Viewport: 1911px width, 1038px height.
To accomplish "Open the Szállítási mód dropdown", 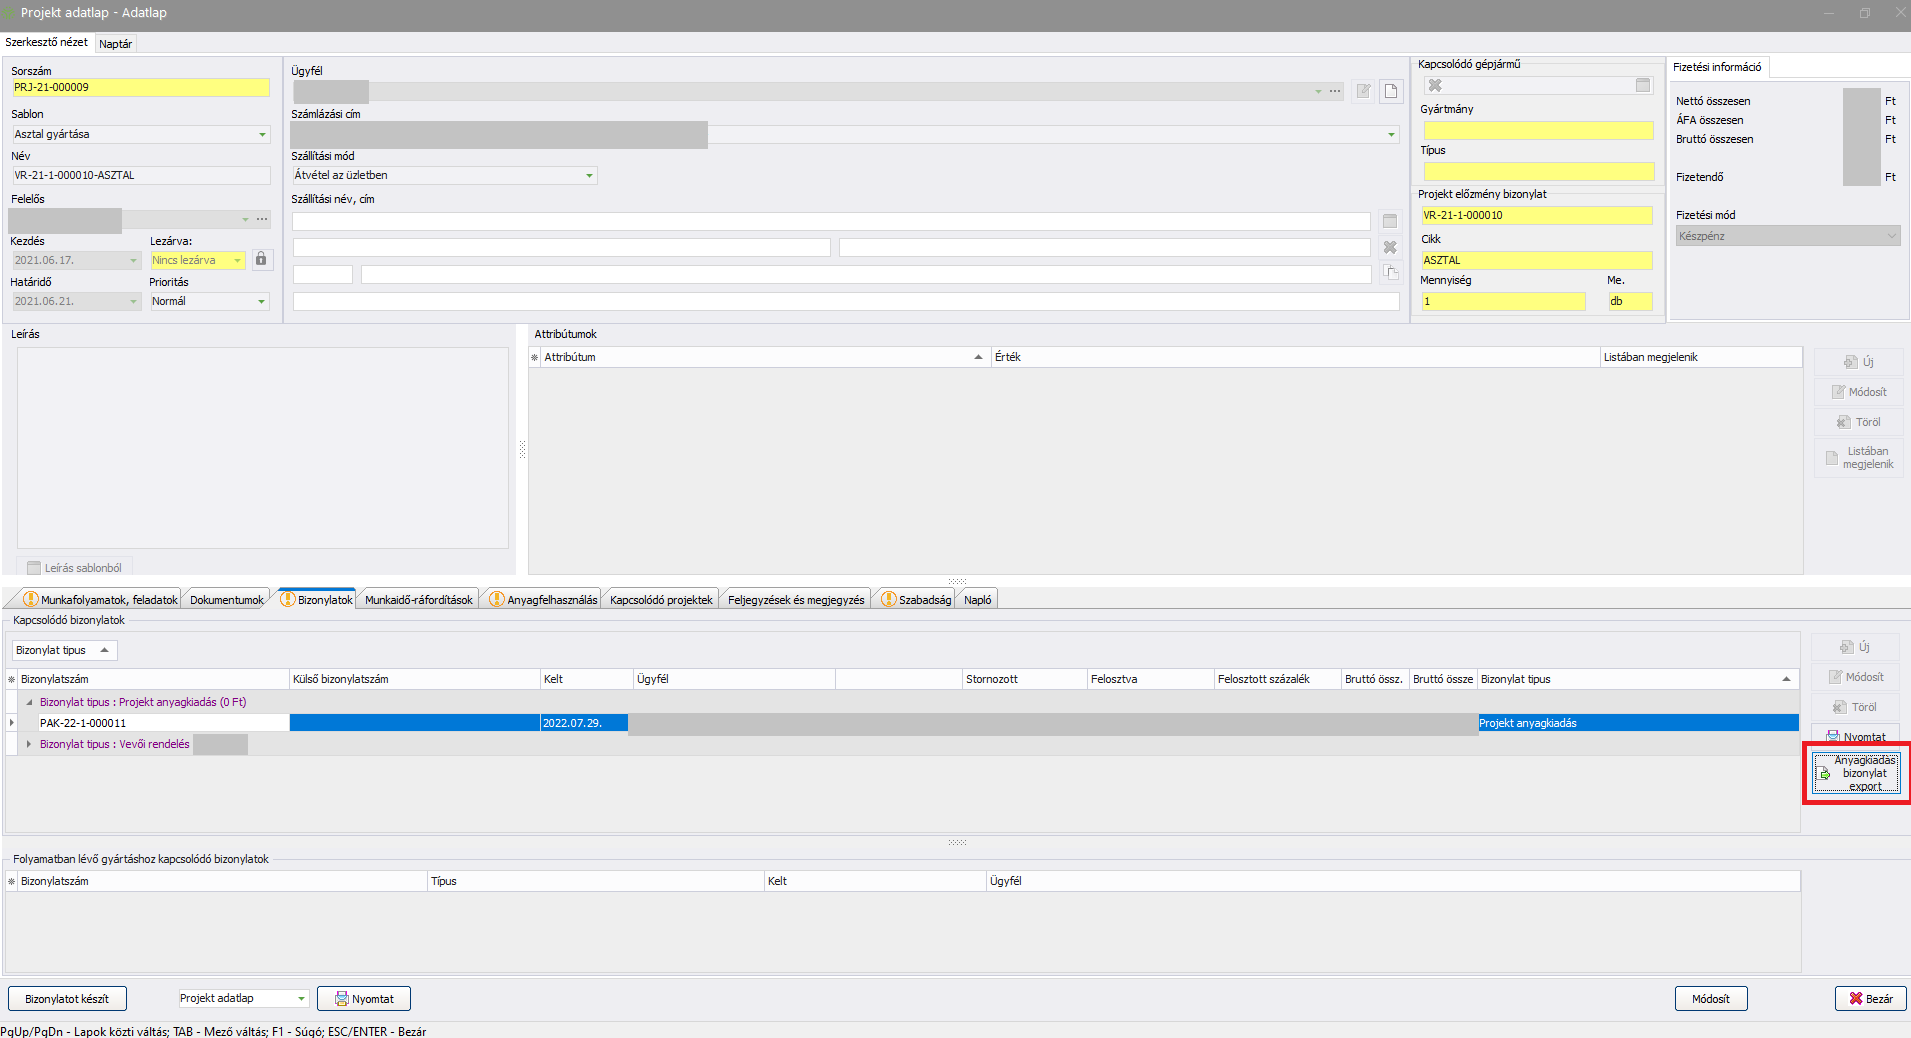I will (x=589, y=176).
